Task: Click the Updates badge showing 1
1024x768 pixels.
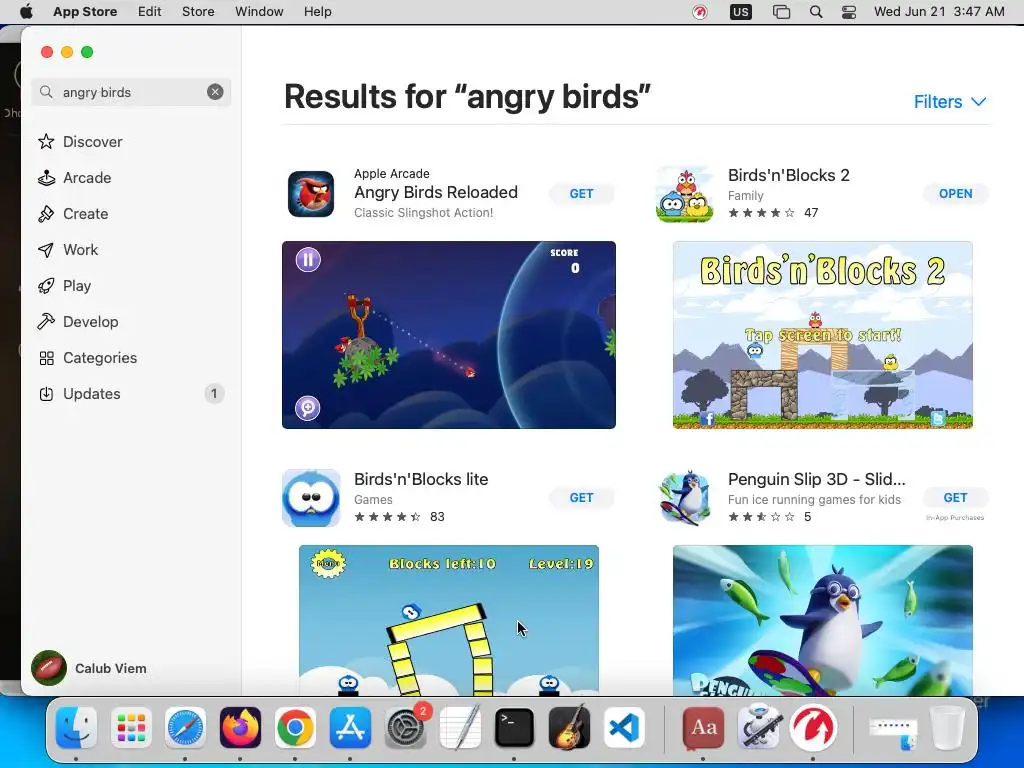Action: [x=214, y=394]
